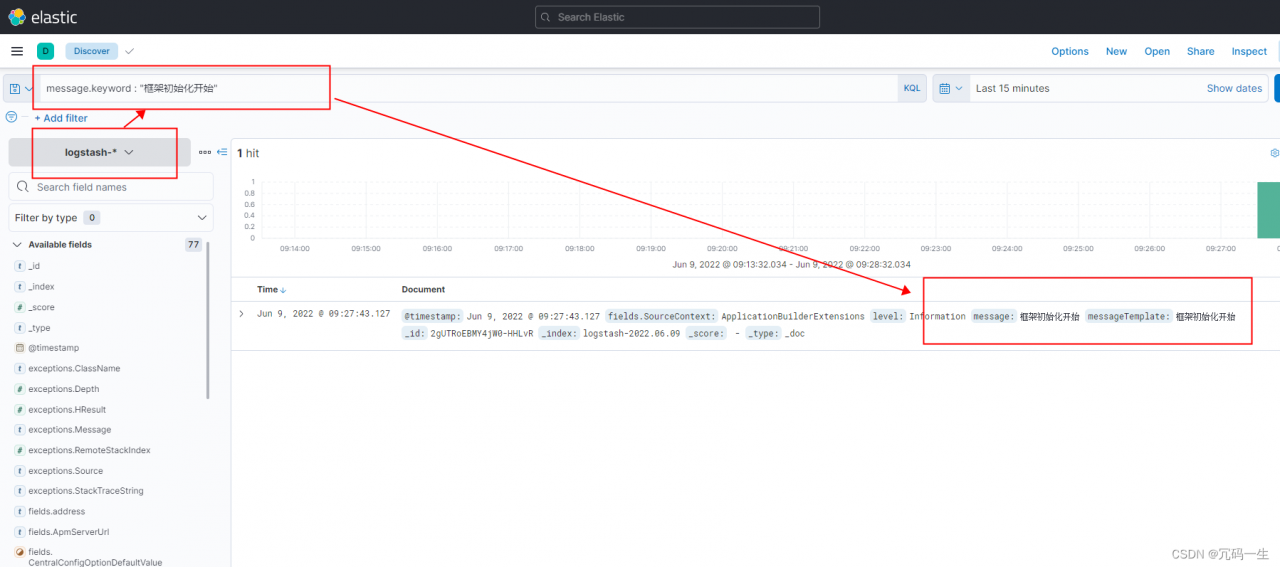Select the exceptions.Source field

click(x=65, y=471)
